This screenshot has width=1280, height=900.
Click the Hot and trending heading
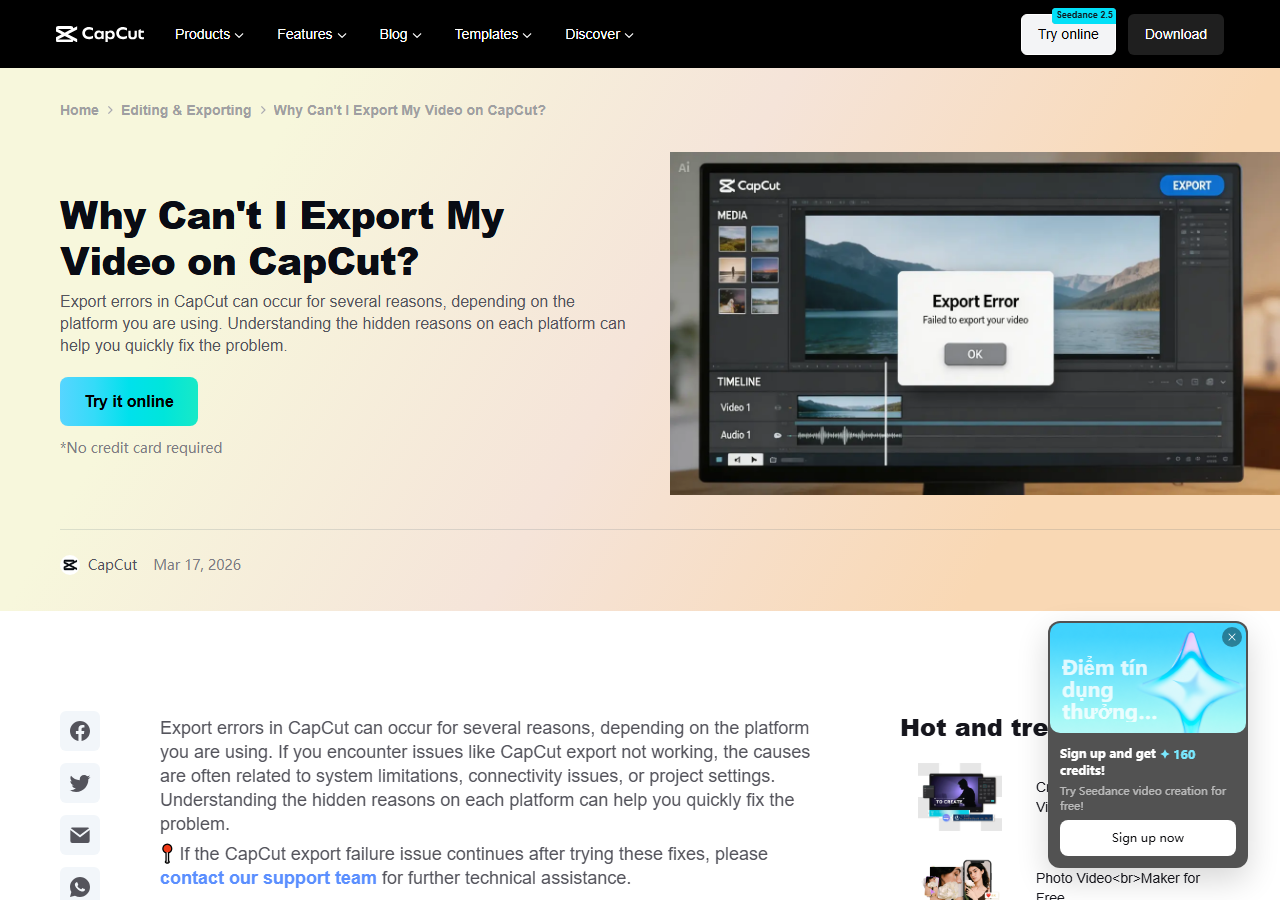click(x=974, y=727)
